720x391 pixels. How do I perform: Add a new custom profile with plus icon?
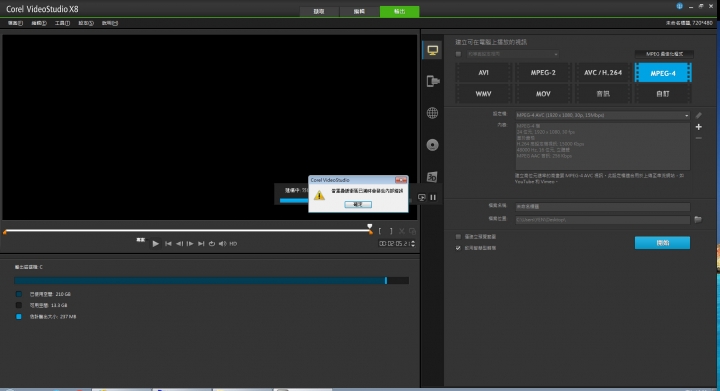pyautogui.click(x=698, y=127)
